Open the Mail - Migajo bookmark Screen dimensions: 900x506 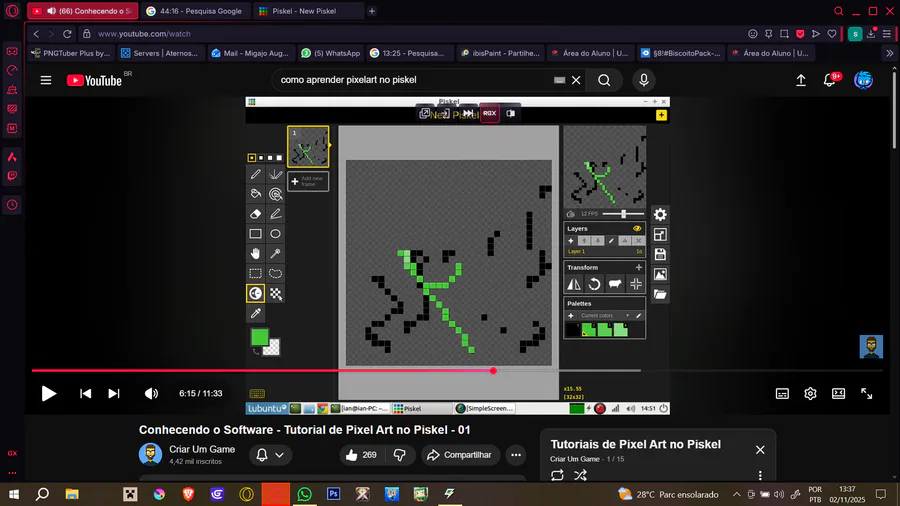(250, 53)
